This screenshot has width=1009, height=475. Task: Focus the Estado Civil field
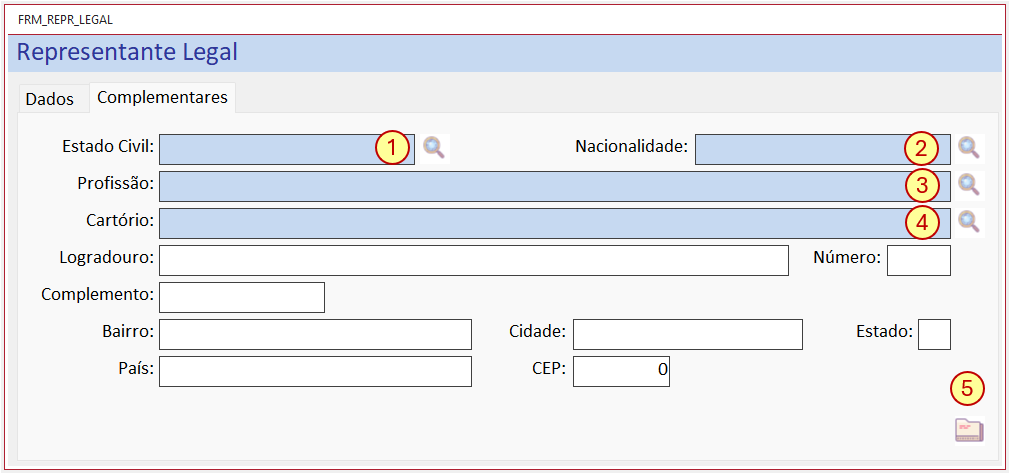tap(287, 149)
